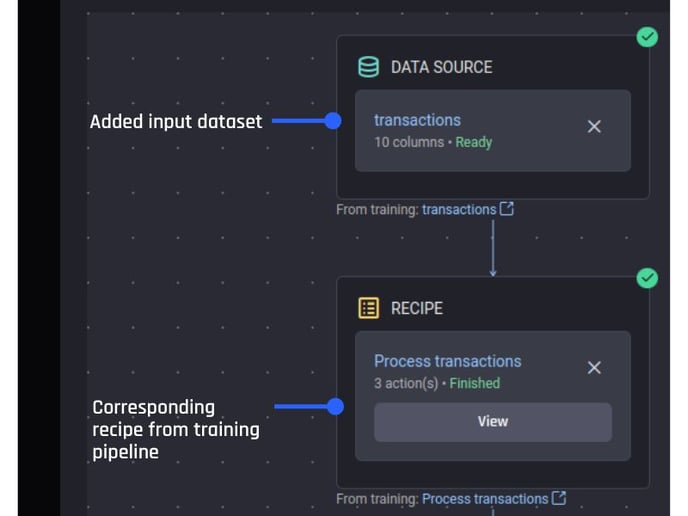Click the '10 columns' text
Viewport: 688px width, 516px height.
point(409,142)
